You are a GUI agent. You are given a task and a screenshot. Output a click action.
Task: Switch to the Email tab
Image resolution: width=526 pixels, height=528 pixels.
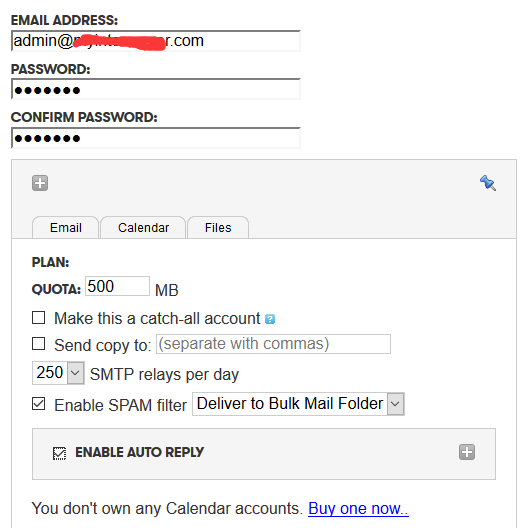click(65, 228)
